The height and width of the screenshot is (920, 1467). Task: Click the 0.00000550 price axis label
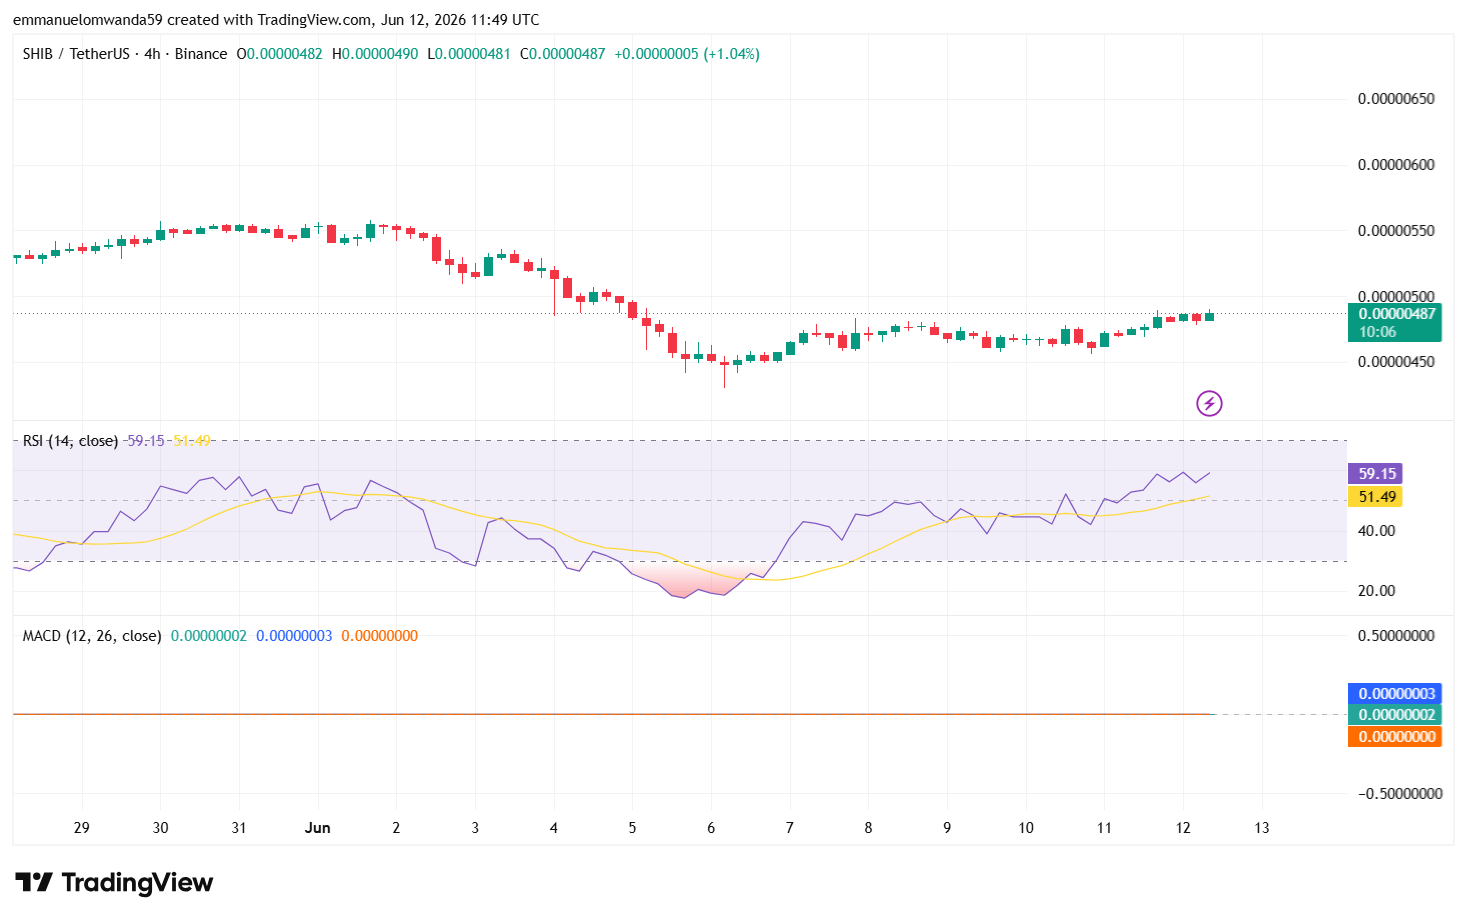[1395, 230]
